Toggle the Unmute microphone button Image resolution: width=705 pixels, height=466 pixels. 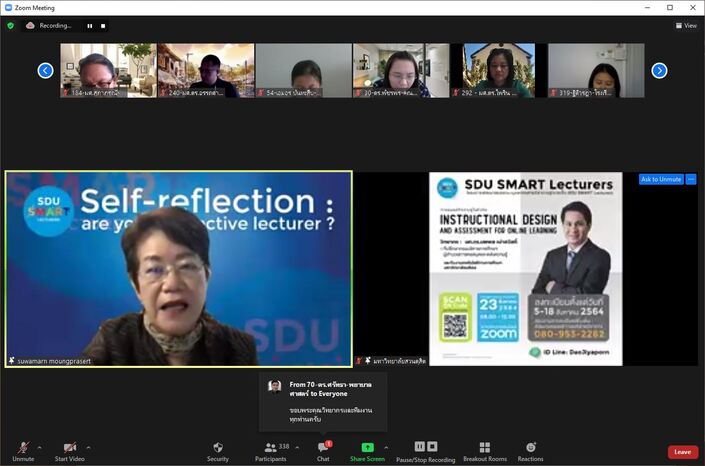click(23, 452)
